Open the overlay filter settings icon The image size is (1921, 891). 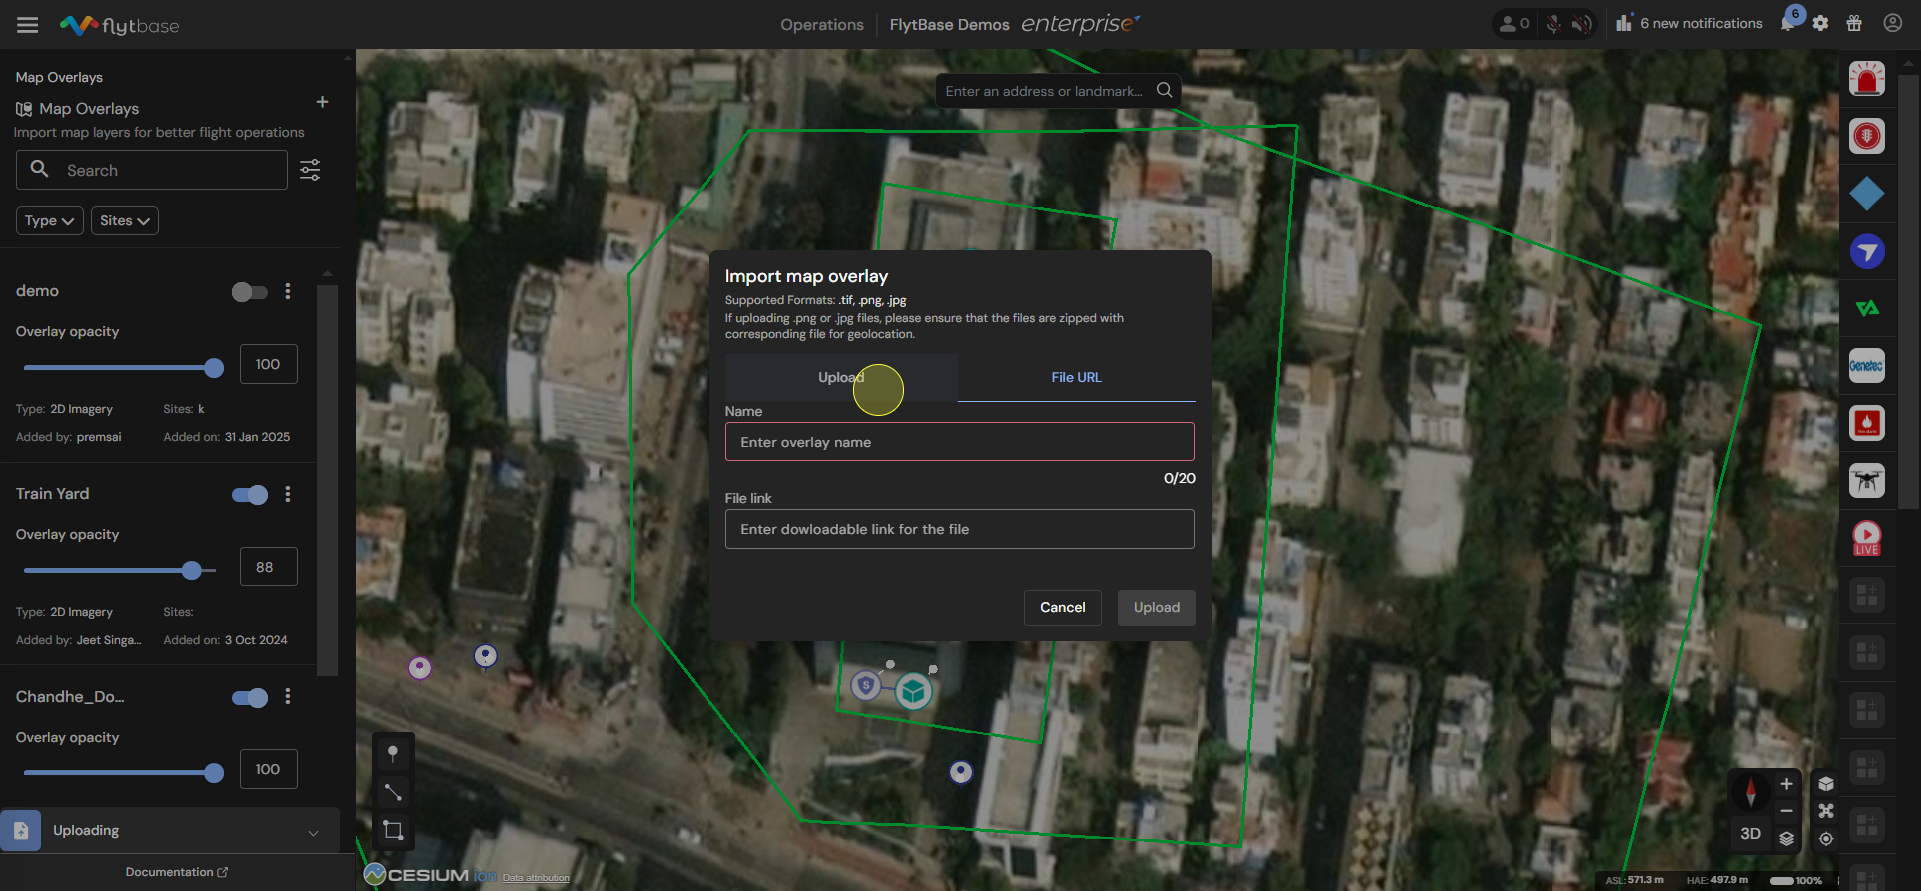click(x=310, y=170)
